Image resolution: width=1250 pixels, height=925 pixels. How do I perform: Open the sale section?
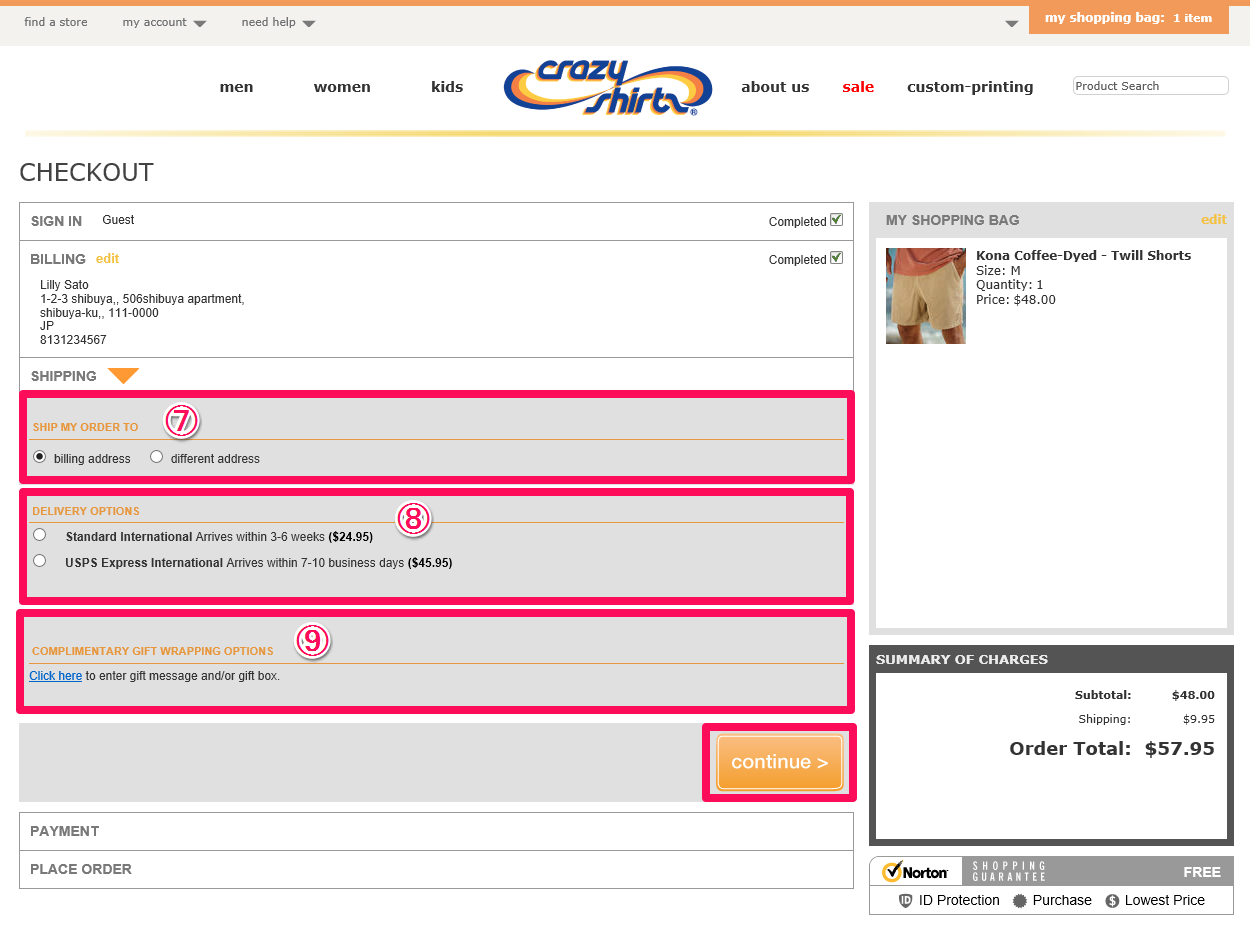click(858, 87)
